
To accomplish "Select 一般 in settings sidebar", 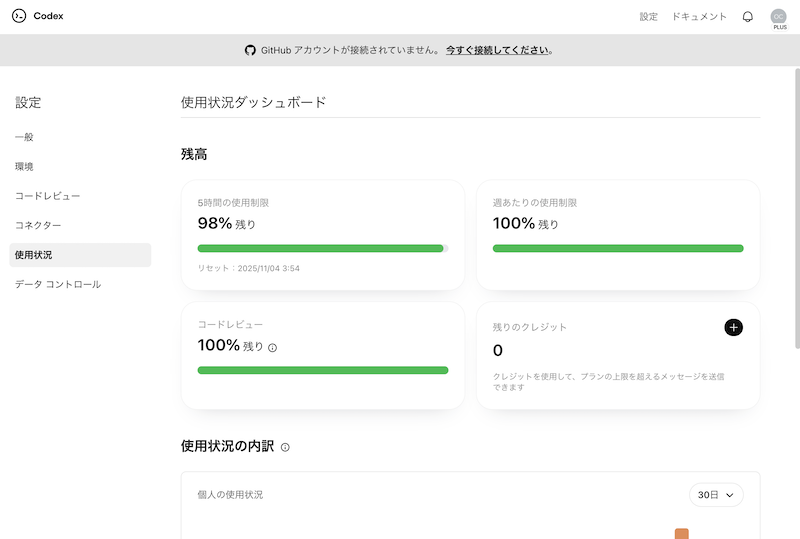I will (x=24, y=137).
